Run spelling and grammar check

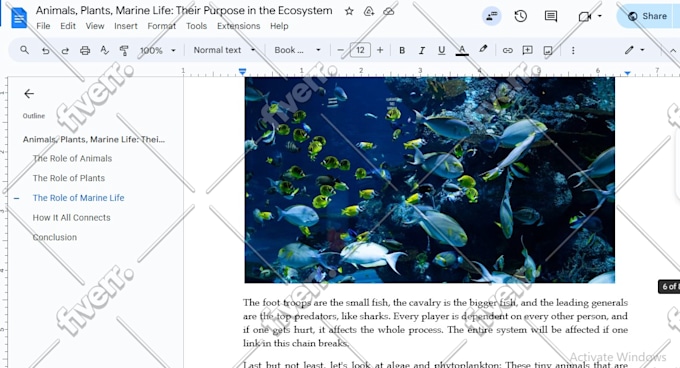(105, 50)
